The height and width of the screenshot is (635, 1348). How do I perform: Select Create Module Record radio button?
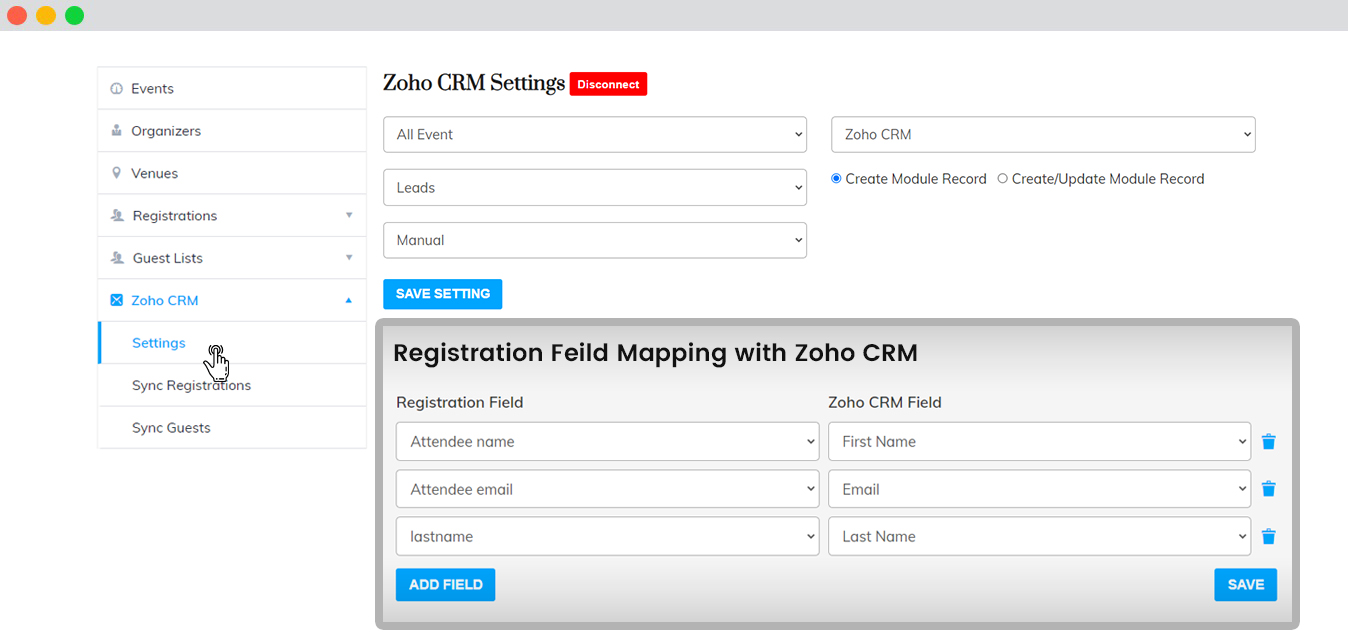(x=836, y=179)
